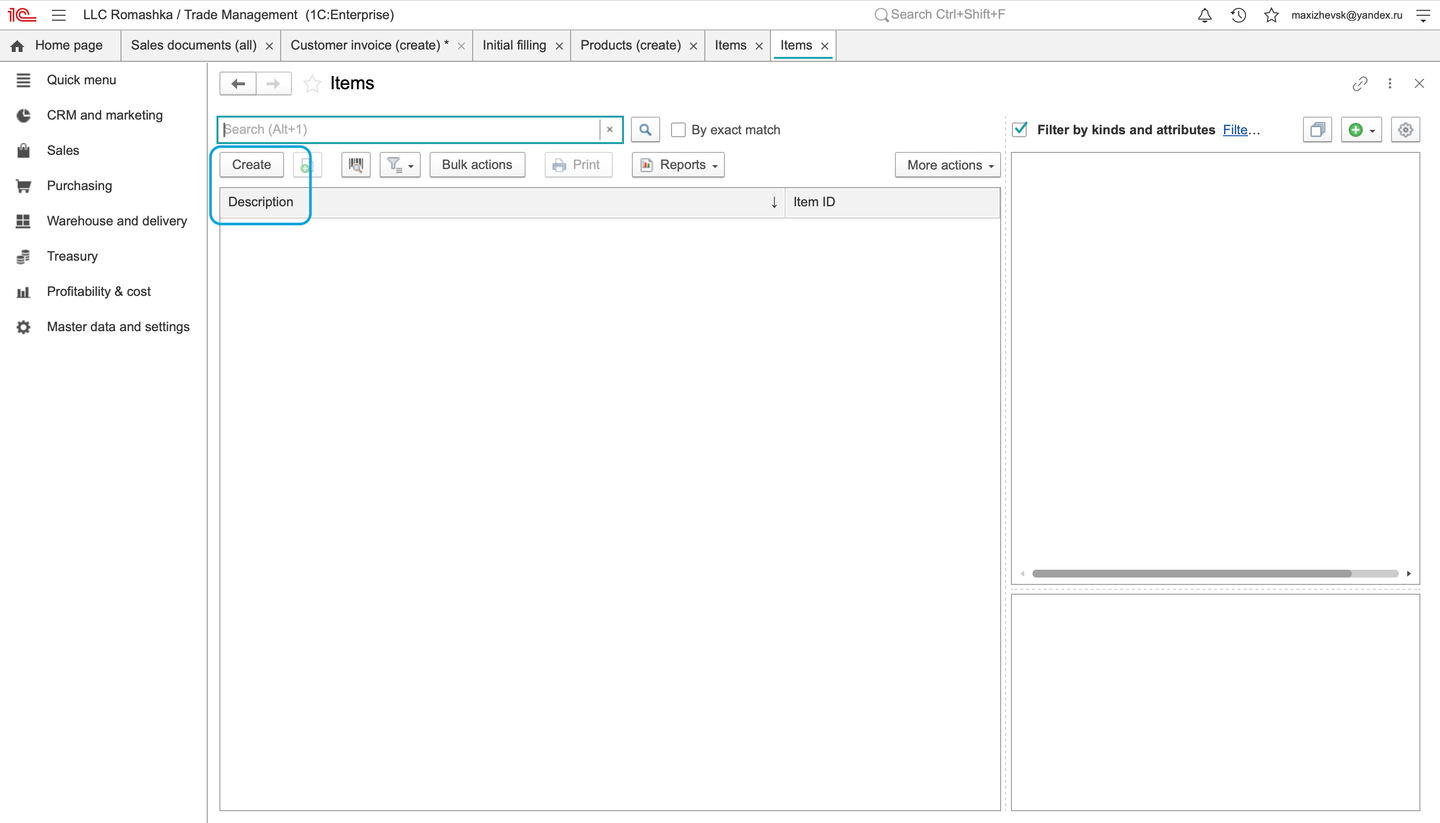Enable By exact match checkbox
Image resolution: width=1440 pixels, height=823 pixels.
(x=678, y=130)
